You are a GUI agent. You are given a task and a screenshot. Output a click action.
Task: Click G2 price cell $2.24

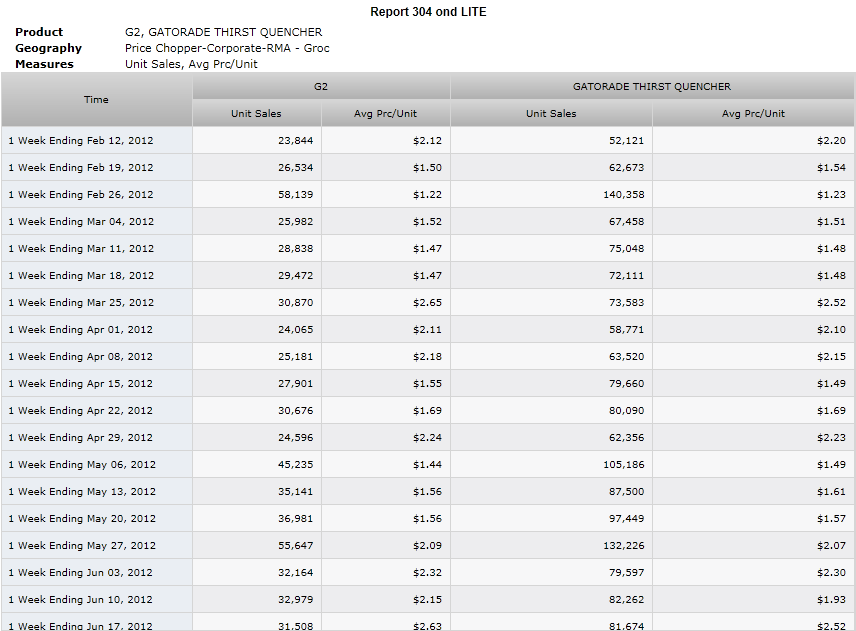point(385,438)
